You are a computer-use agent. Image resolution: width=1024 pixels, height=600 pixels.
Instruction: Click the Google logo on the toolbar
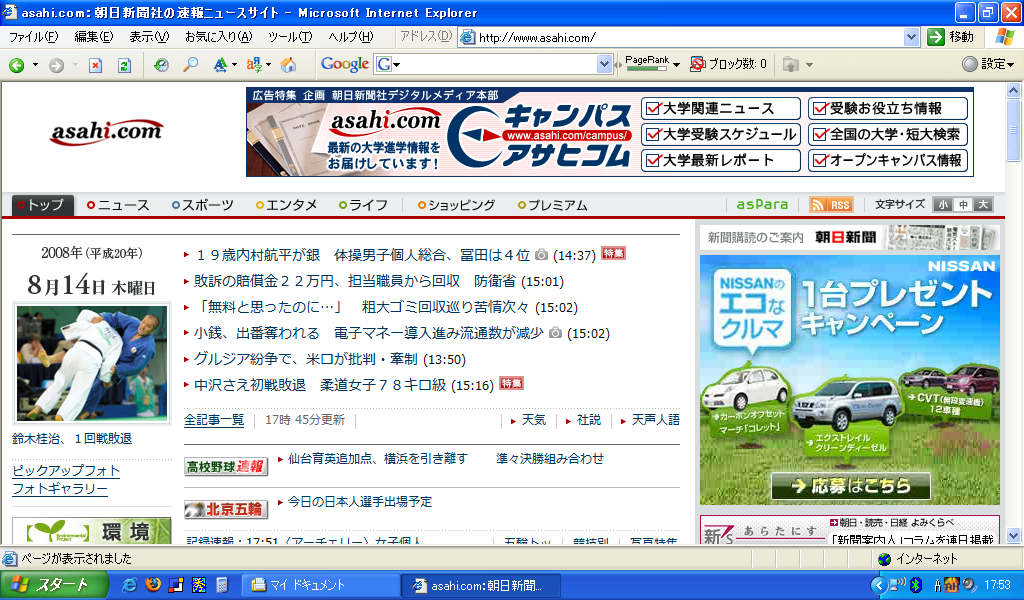345,64
